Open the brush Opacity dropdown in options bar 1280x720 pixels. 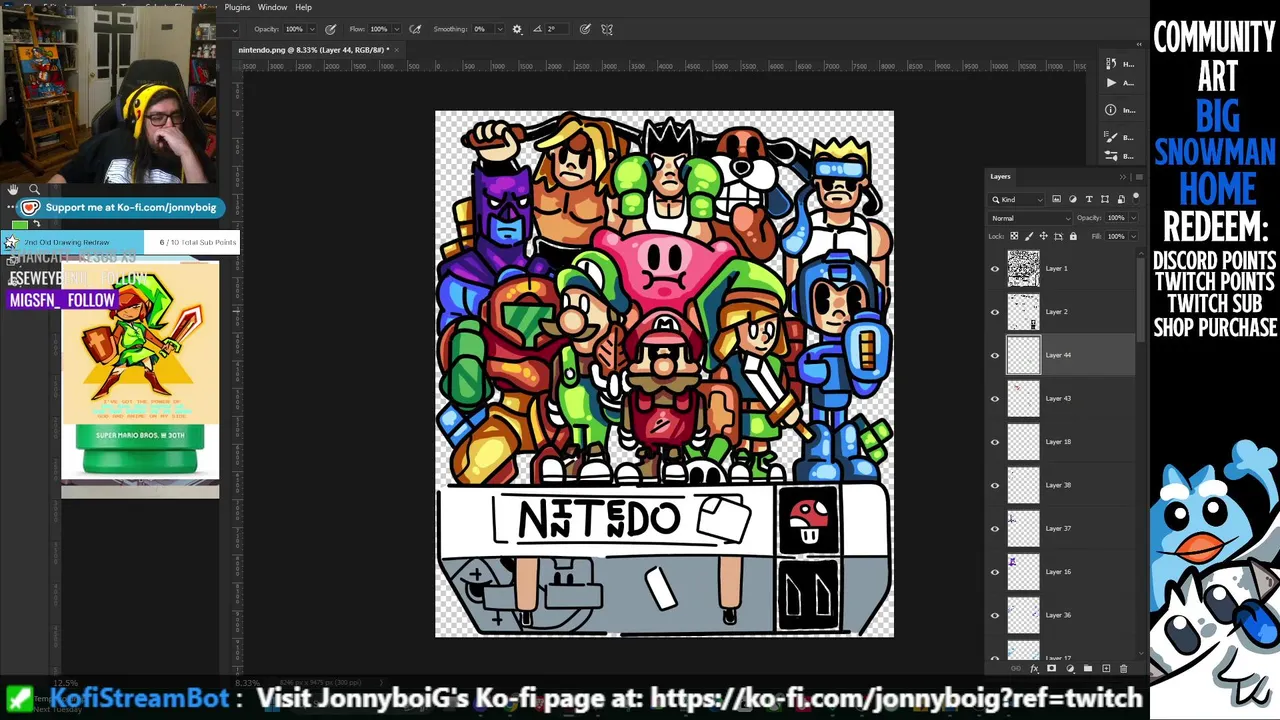(x=312, y=29)
